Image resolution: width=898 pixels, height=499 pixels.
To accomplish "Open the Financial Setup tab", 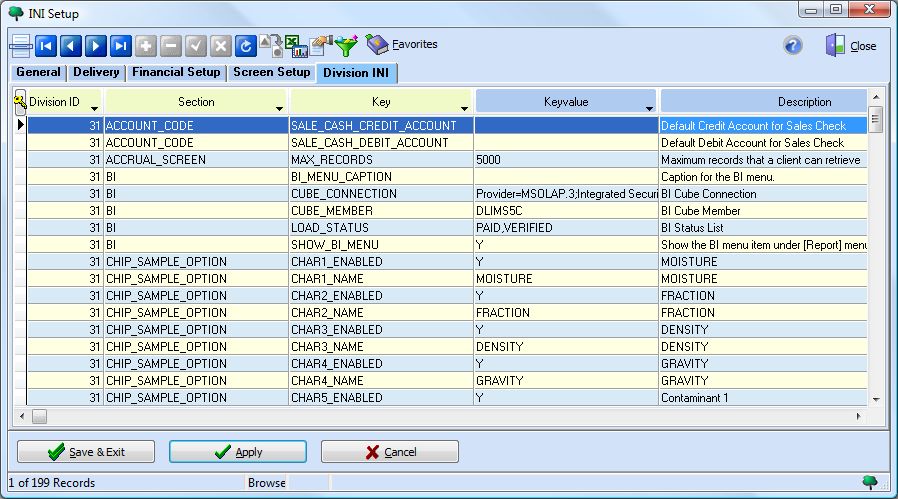I will 176,73.
